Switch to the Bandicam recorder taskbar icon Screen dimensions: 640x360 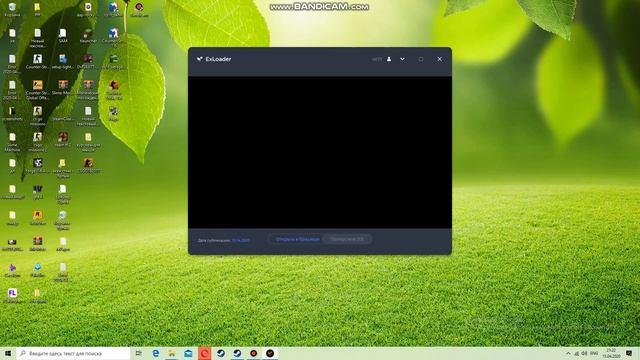[x=253, y=353]
